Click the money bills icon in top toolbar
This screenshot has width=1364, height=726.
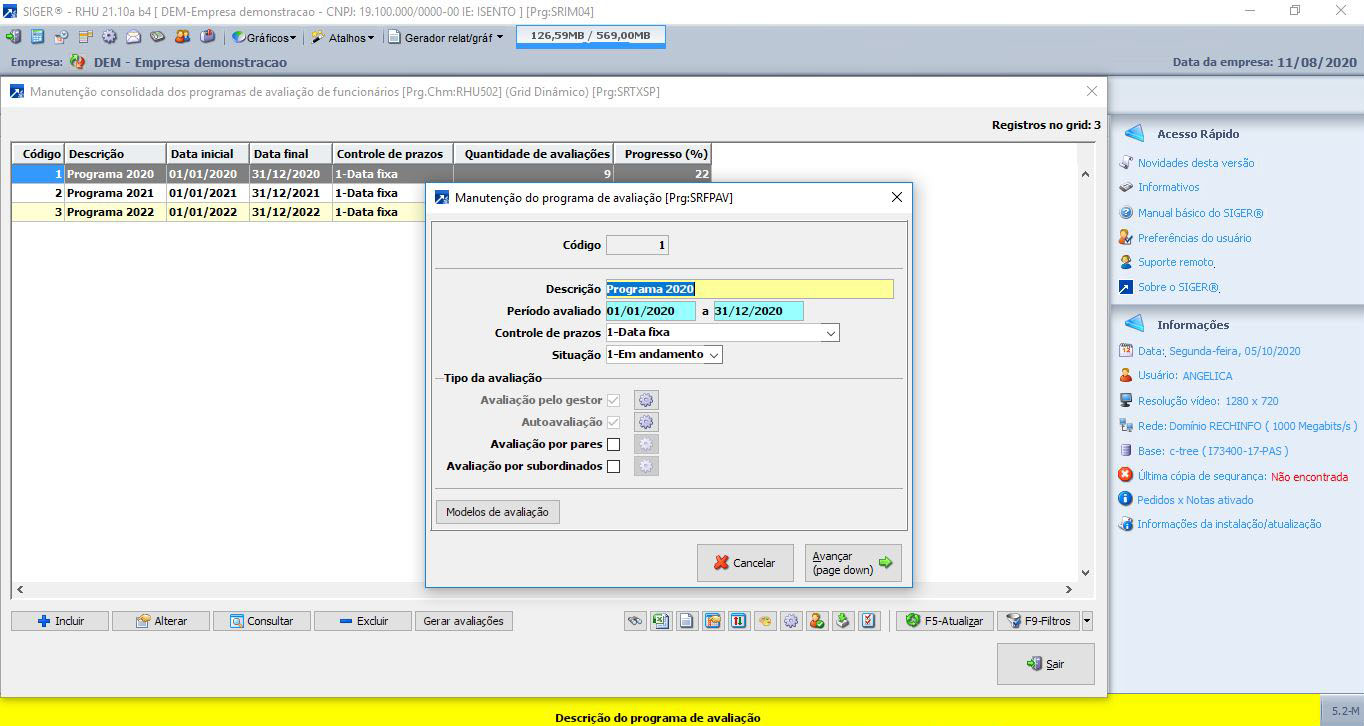click(x=157, y=37)
